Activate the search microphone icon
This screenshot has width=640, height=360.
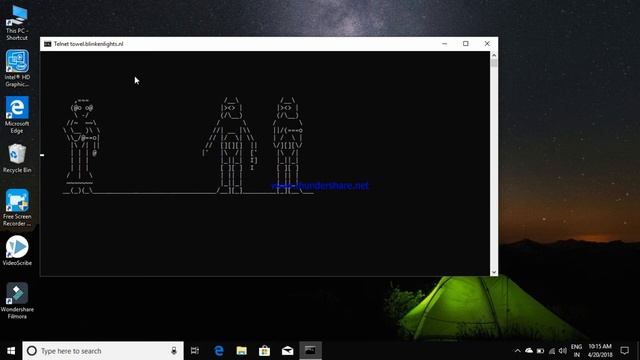(174, 351)
